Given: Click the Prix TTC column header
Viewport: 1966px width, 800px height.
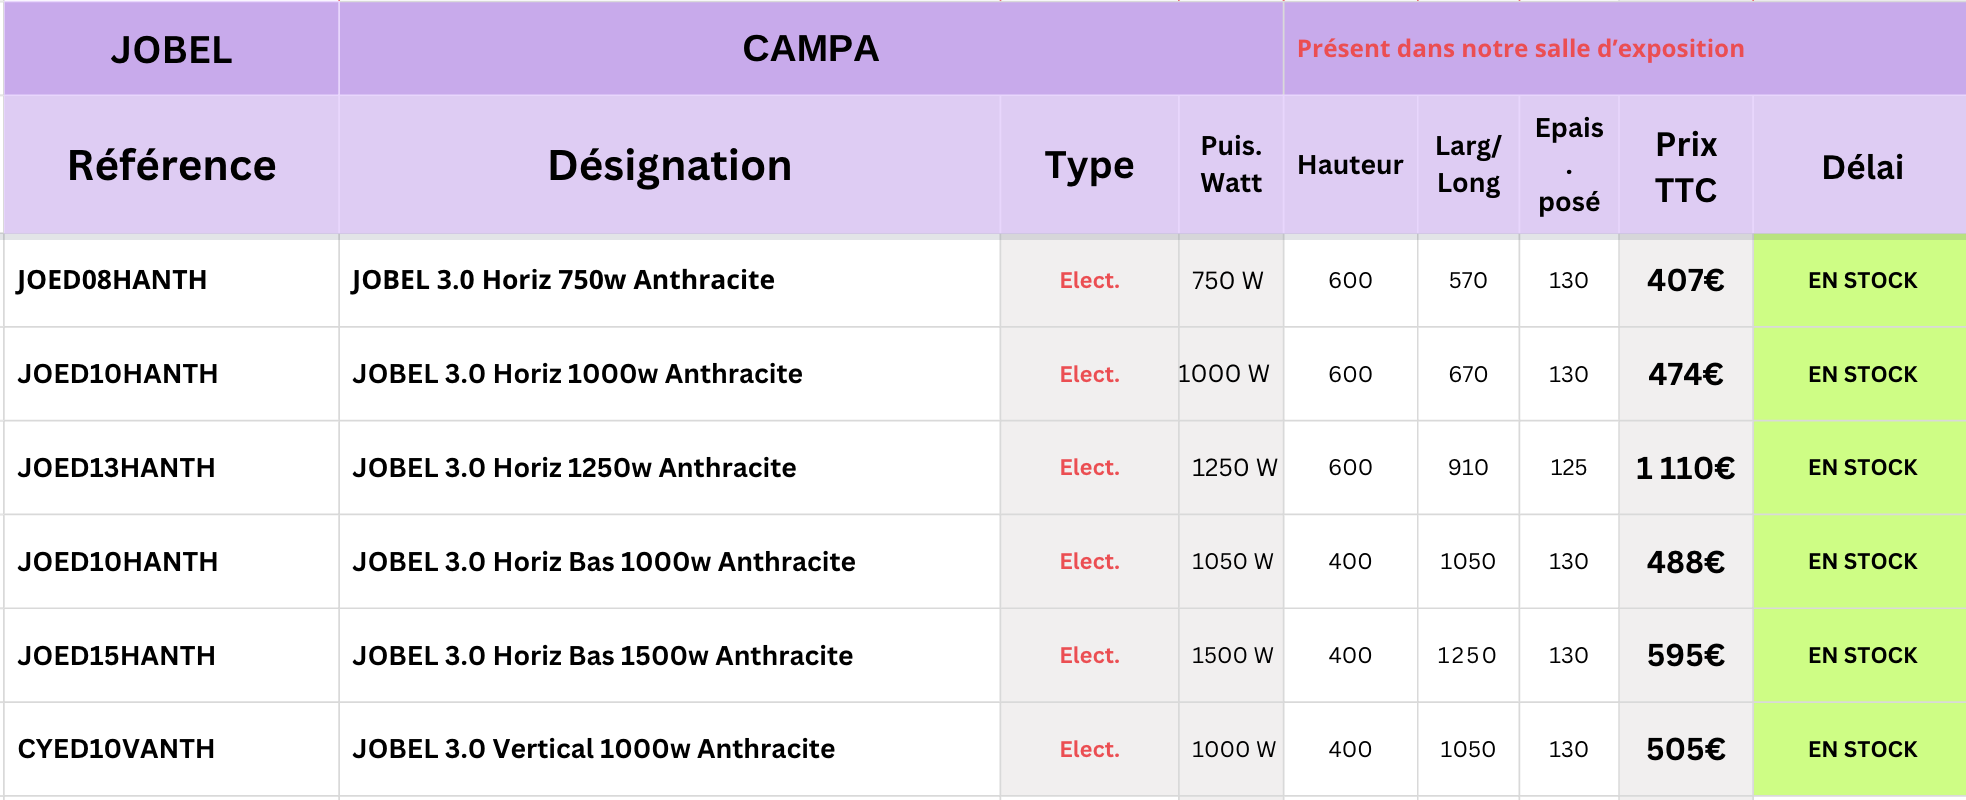Looking at the screenshot, I should pyautogui.click(x=1685, y=167).
